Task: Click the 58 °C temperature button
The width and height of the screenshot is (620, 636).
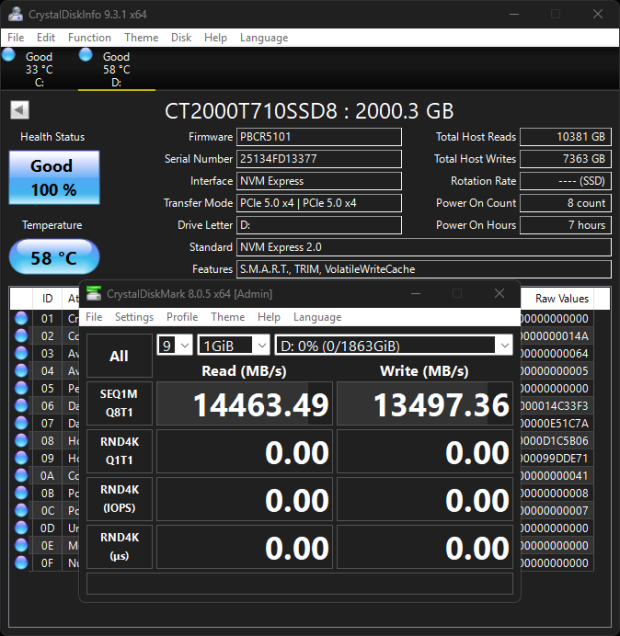Action: (x=54, y=257)
